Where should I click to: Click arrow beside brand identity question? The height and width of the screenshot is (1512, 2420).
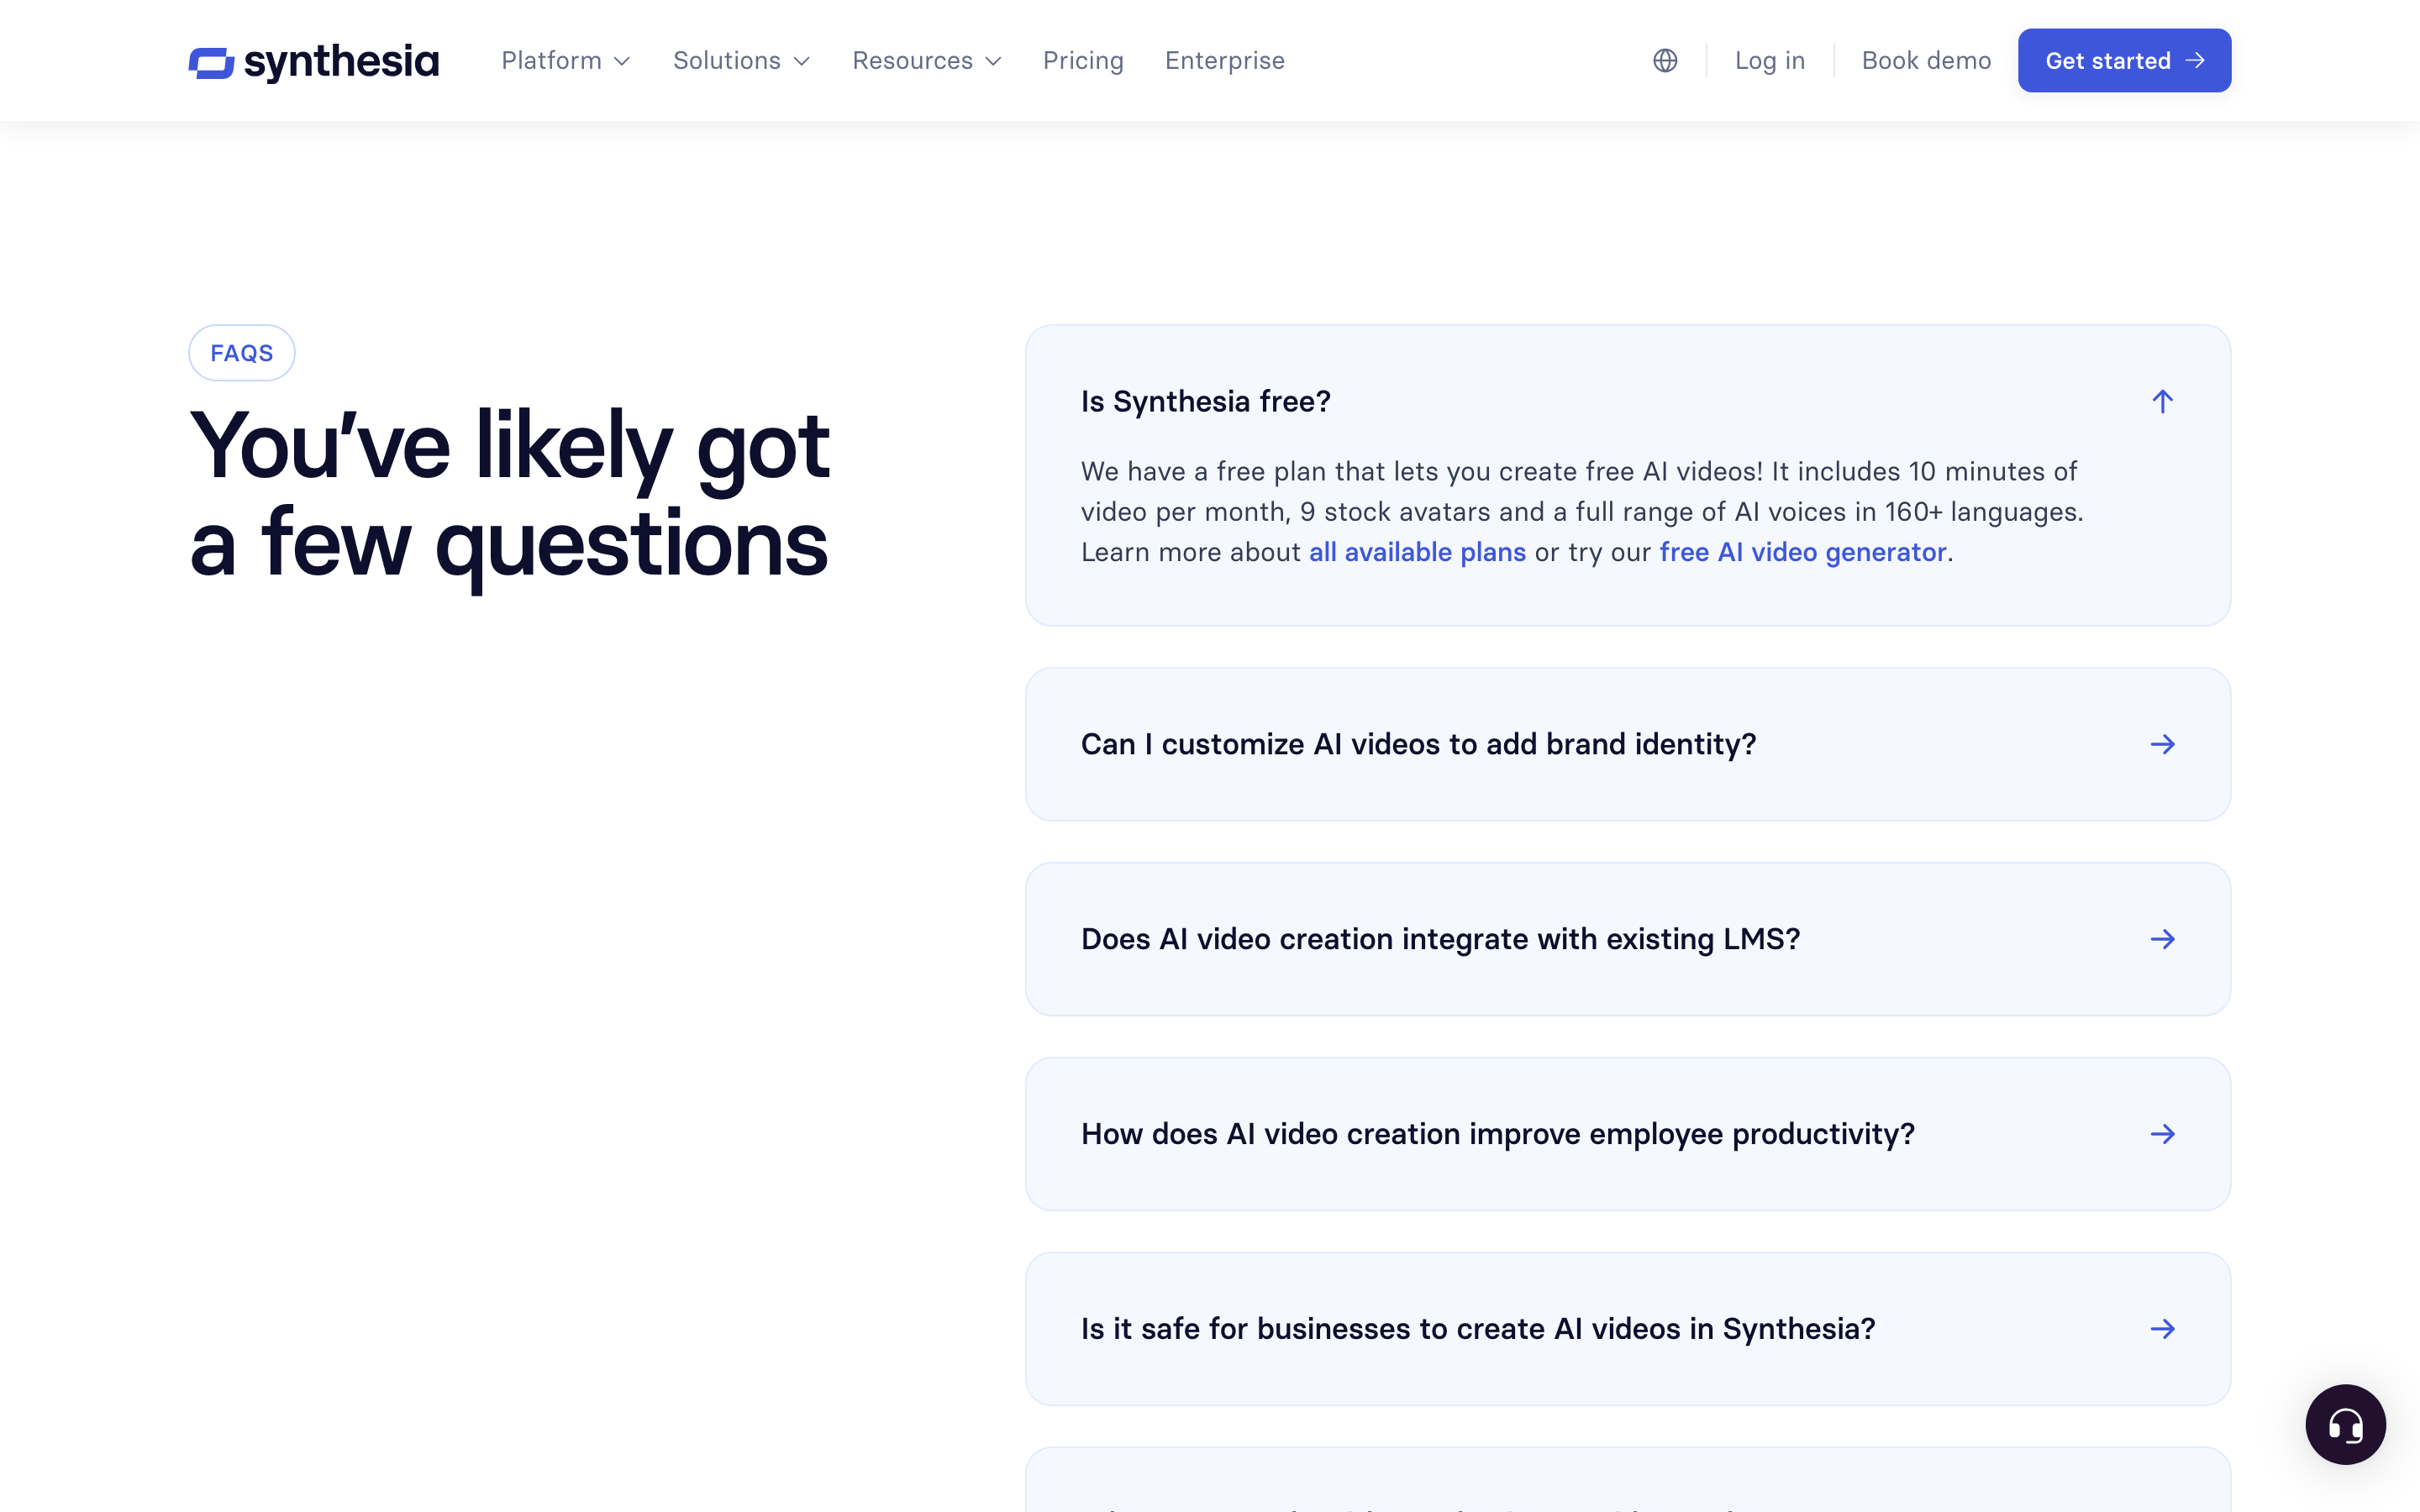[2162, 744]
